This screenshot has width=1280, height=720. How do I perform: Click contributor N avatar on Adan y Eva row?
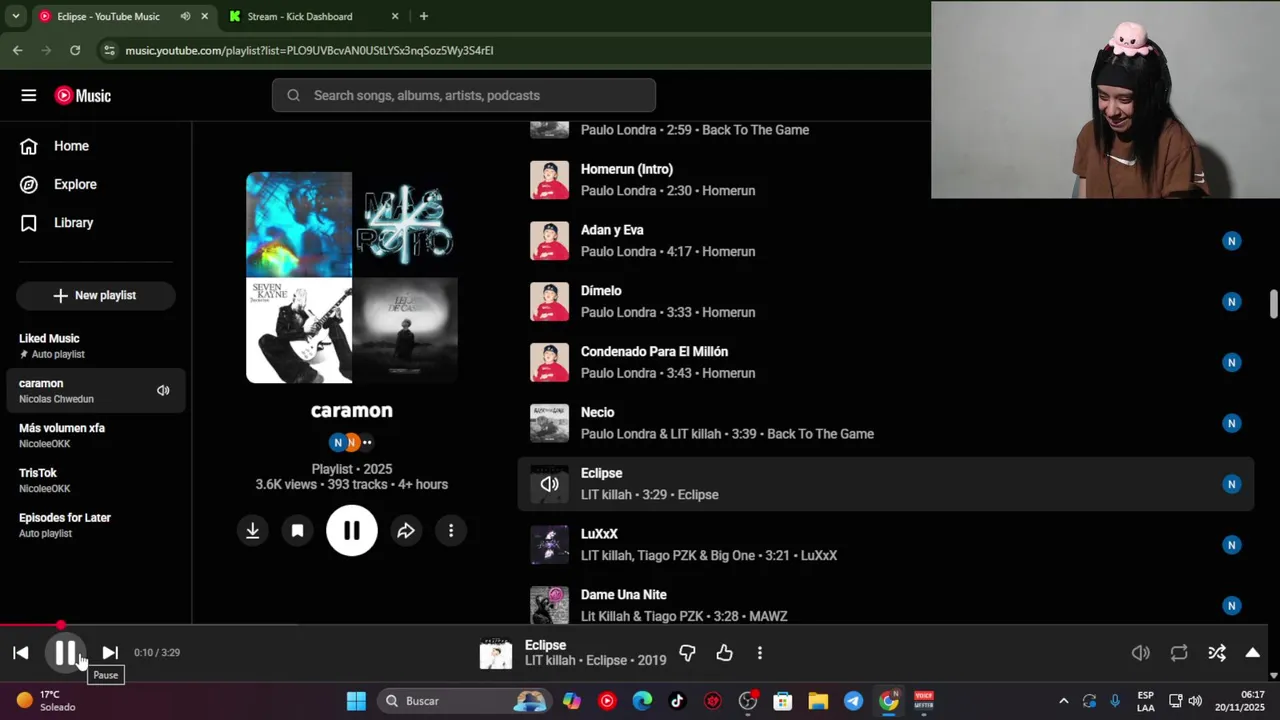1231,241
